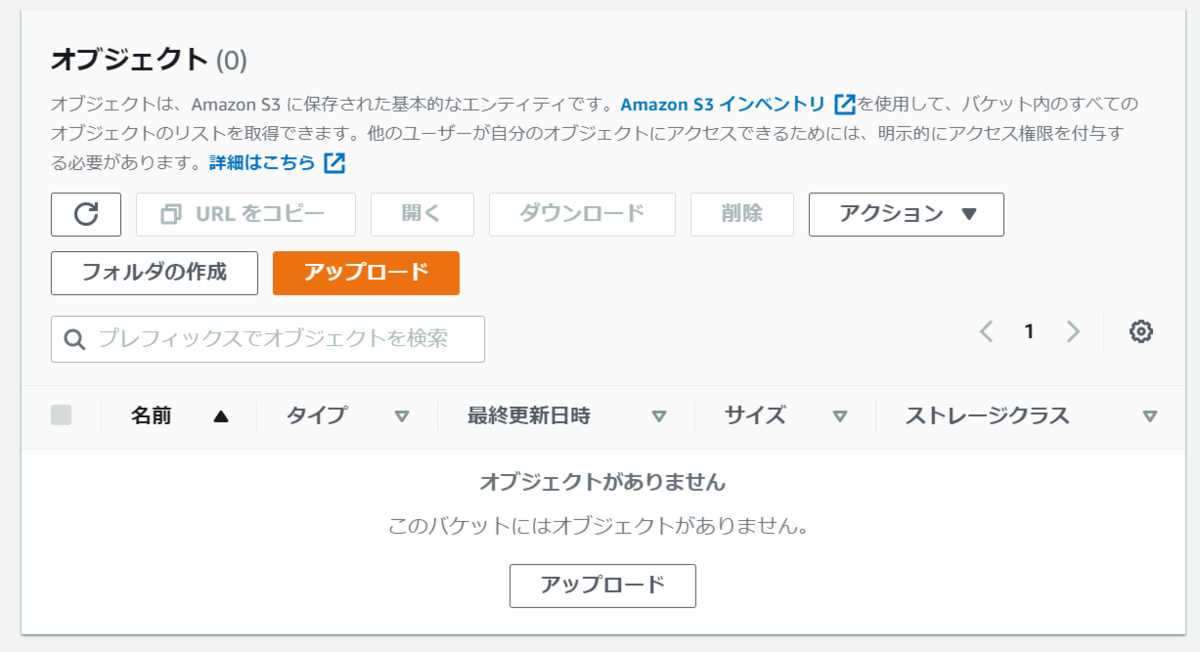Screen dimensions: 1200x652
Task: Sort objects by 名前 using its sort arrow
Action: [x=218, y=415]
